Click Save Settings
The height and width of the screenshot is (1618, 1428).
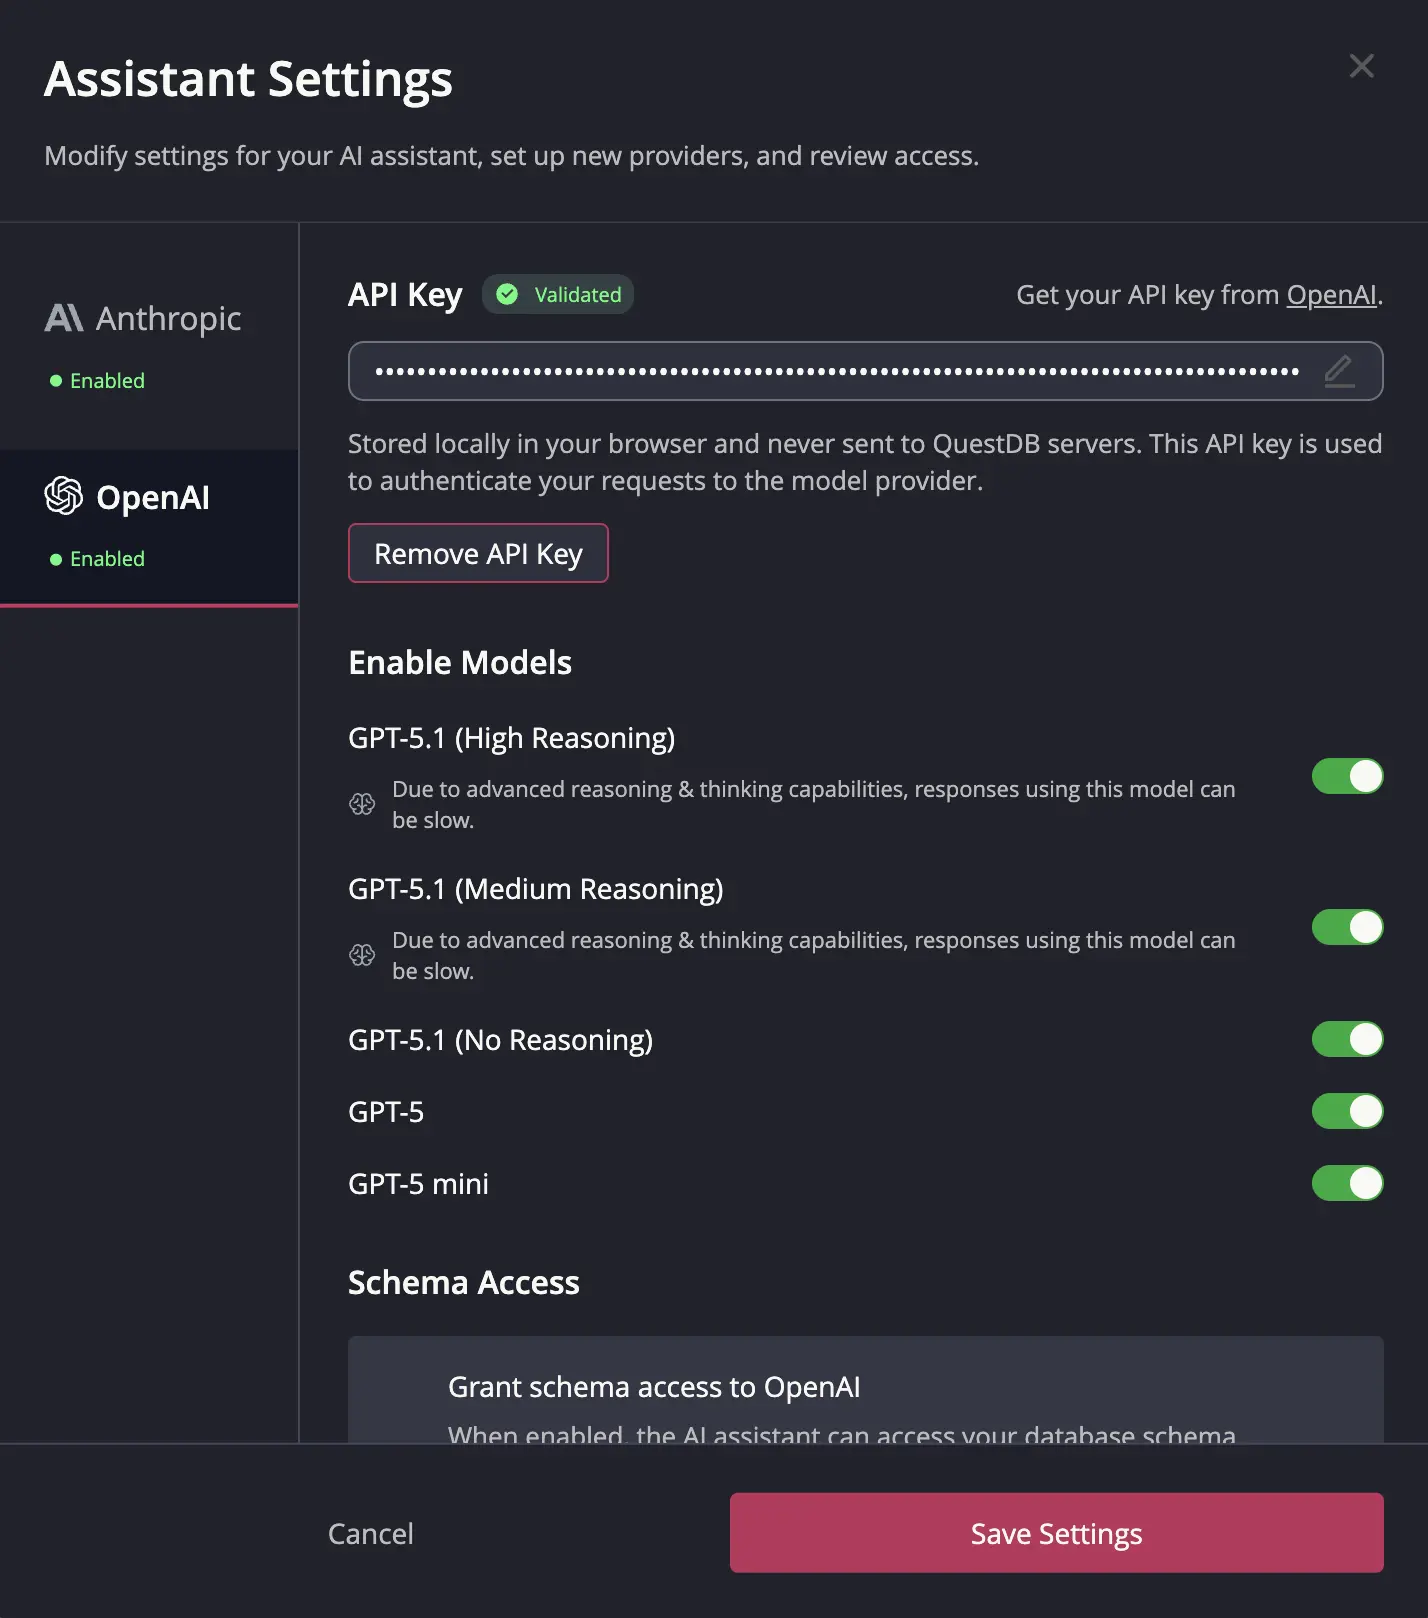[1055, 1533]
